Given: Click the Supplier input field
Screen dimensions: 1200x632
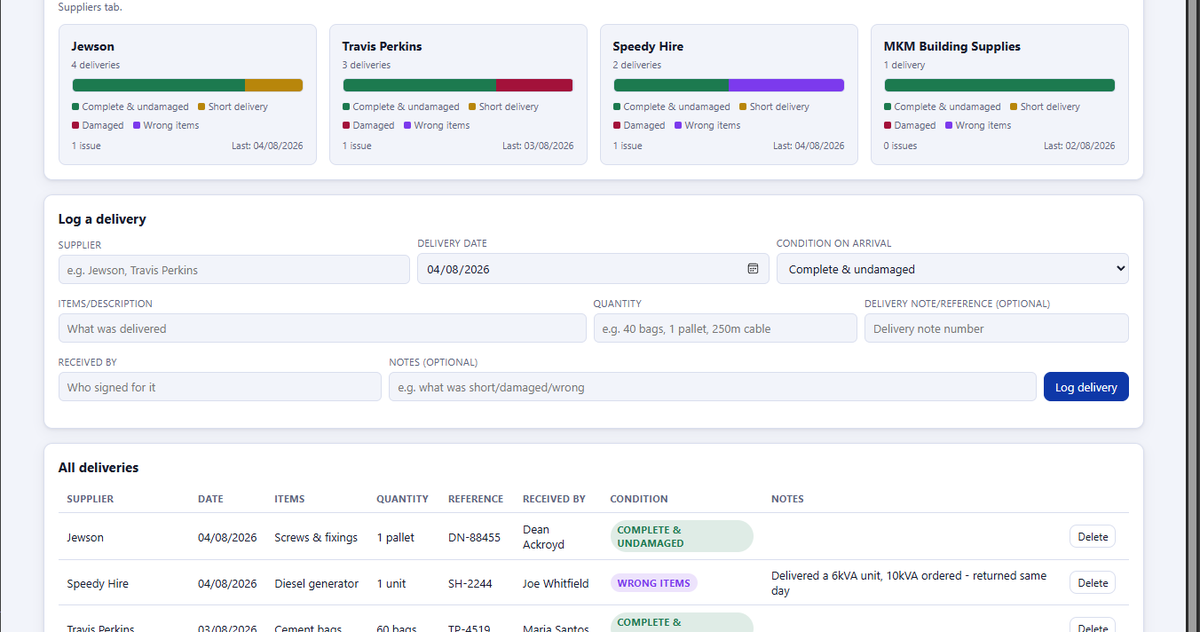Looking at the screenshot, I should (x=234, y=269).
